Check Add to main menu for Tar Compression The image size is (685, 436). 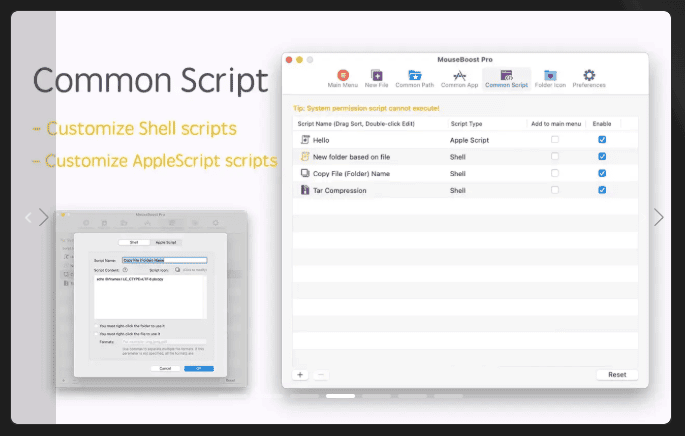point(555,190)
